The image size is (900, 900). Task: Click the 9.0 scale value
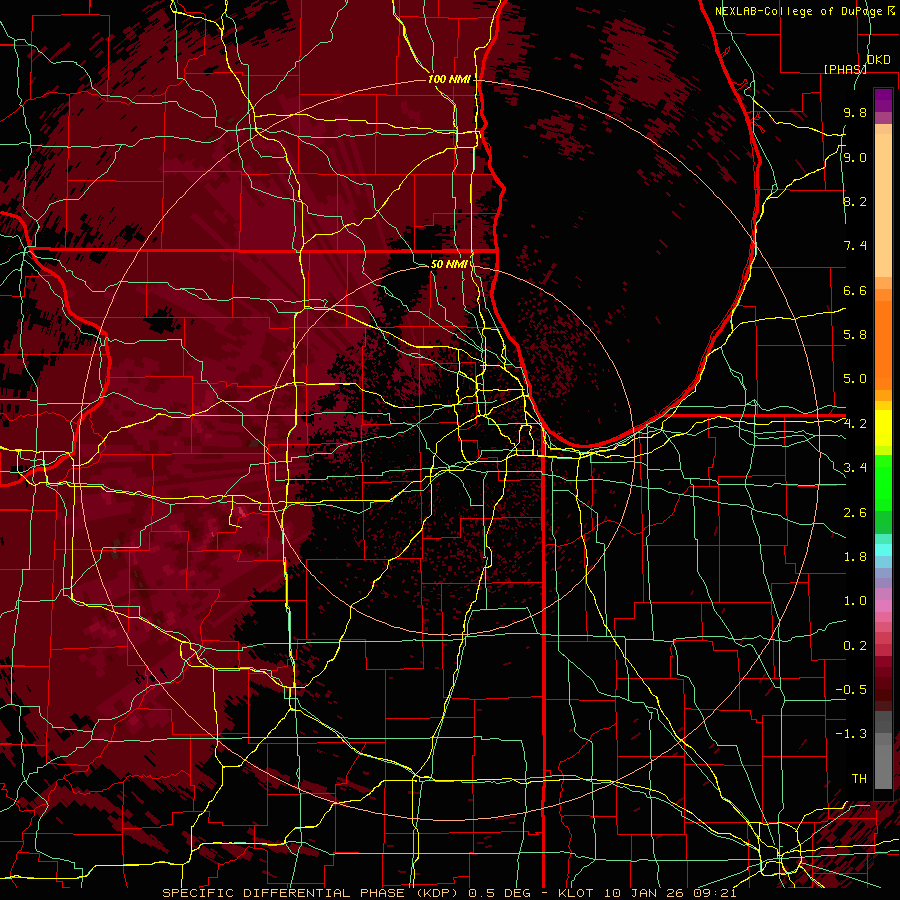click(855, 157)
